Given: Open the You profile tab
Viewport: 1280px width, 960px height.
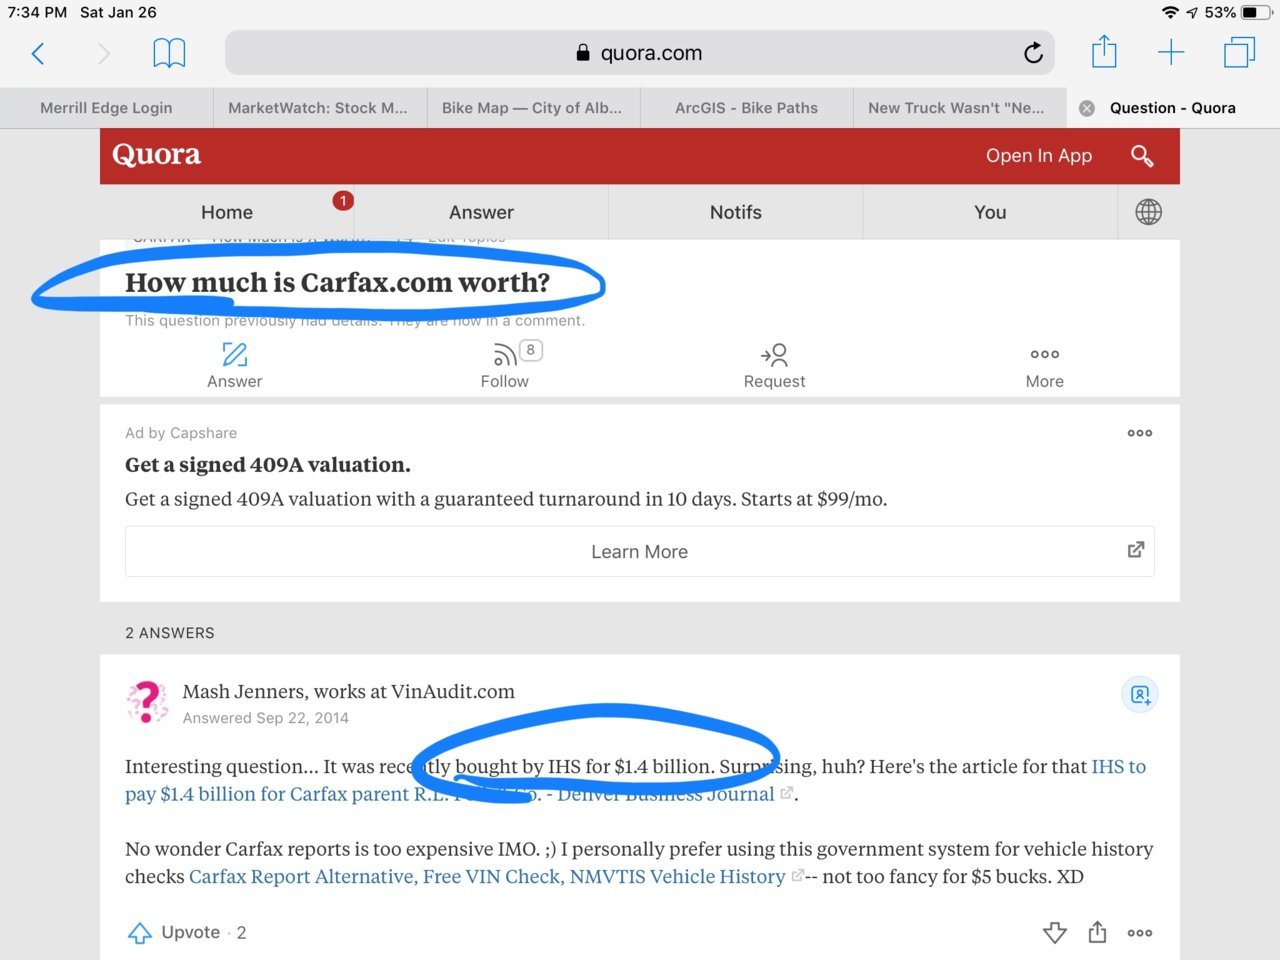Looking at the screenshot, I should tap(990, 212).
